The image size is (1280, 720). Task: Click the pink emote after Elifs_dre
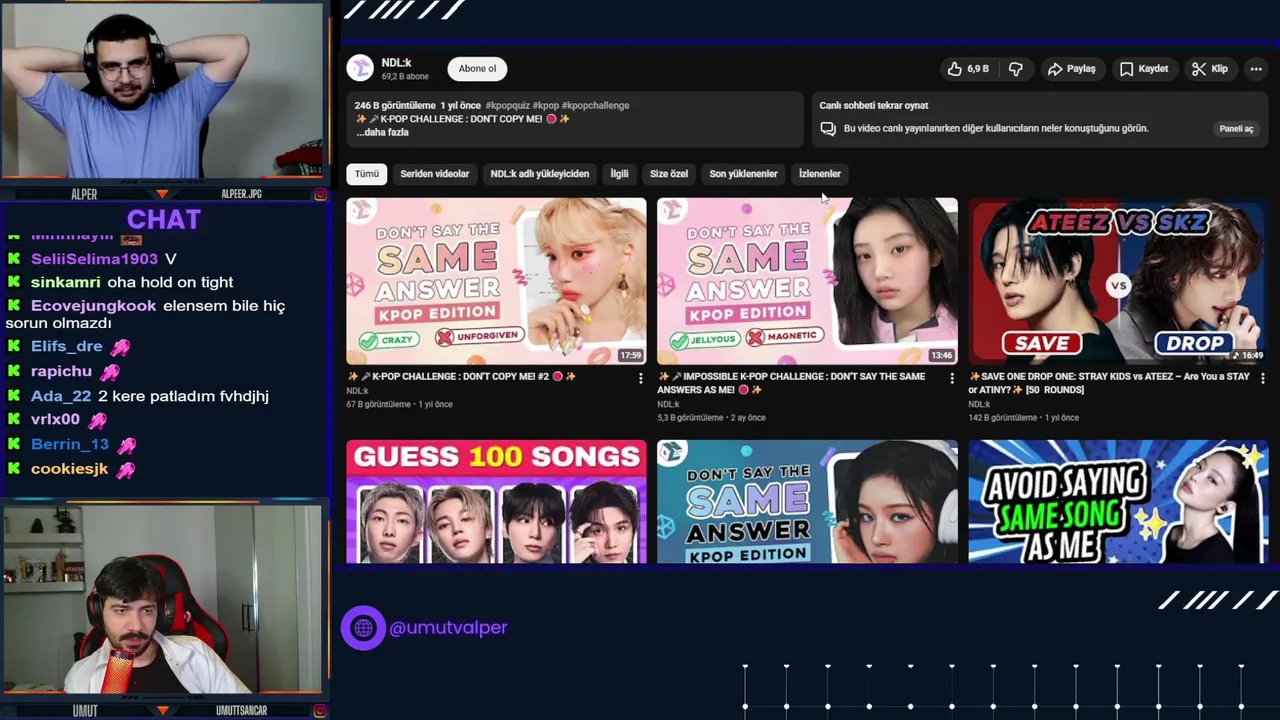point(120,347)
